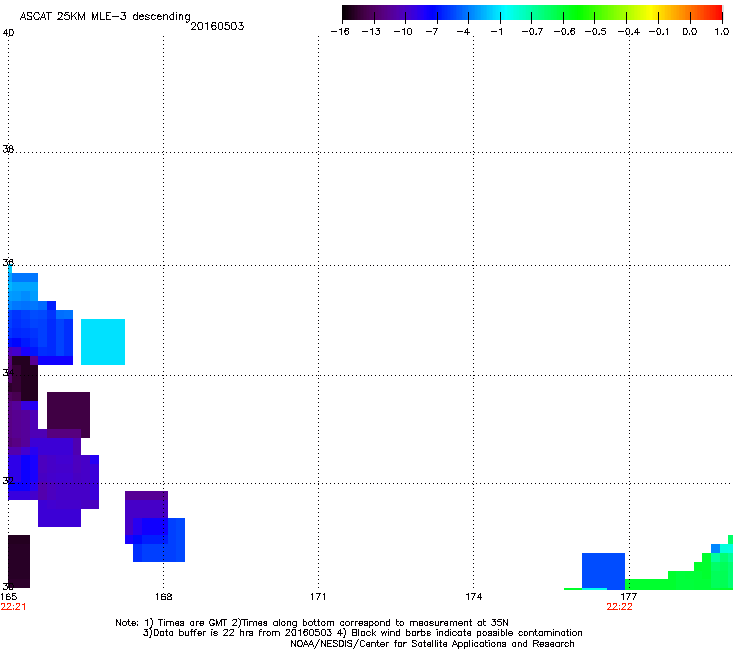Click the red time stamp "22:22"
The width and height of the screenshot is (740, 650).
coord(619,607)
